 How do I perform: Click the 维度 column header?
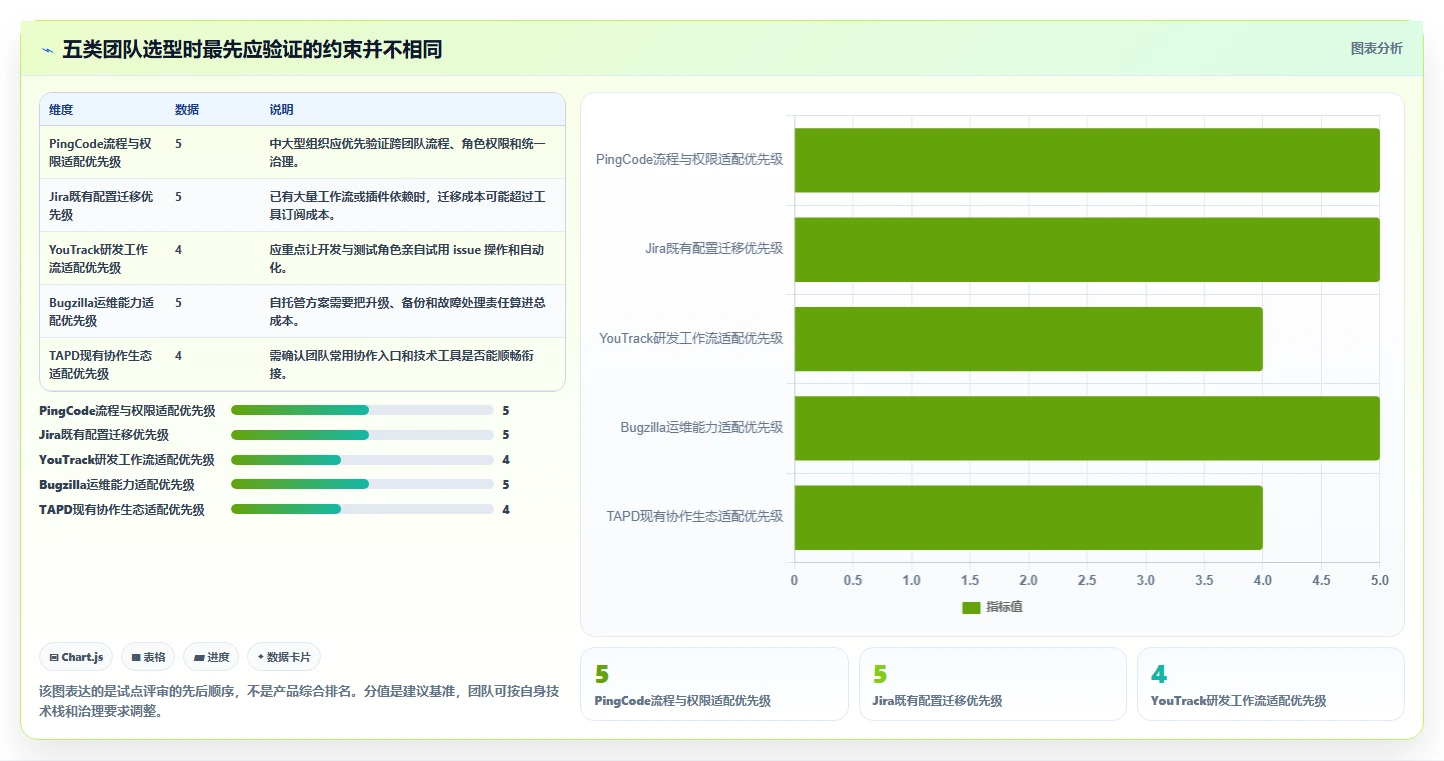pyautogui.click(x=61, y=110)
